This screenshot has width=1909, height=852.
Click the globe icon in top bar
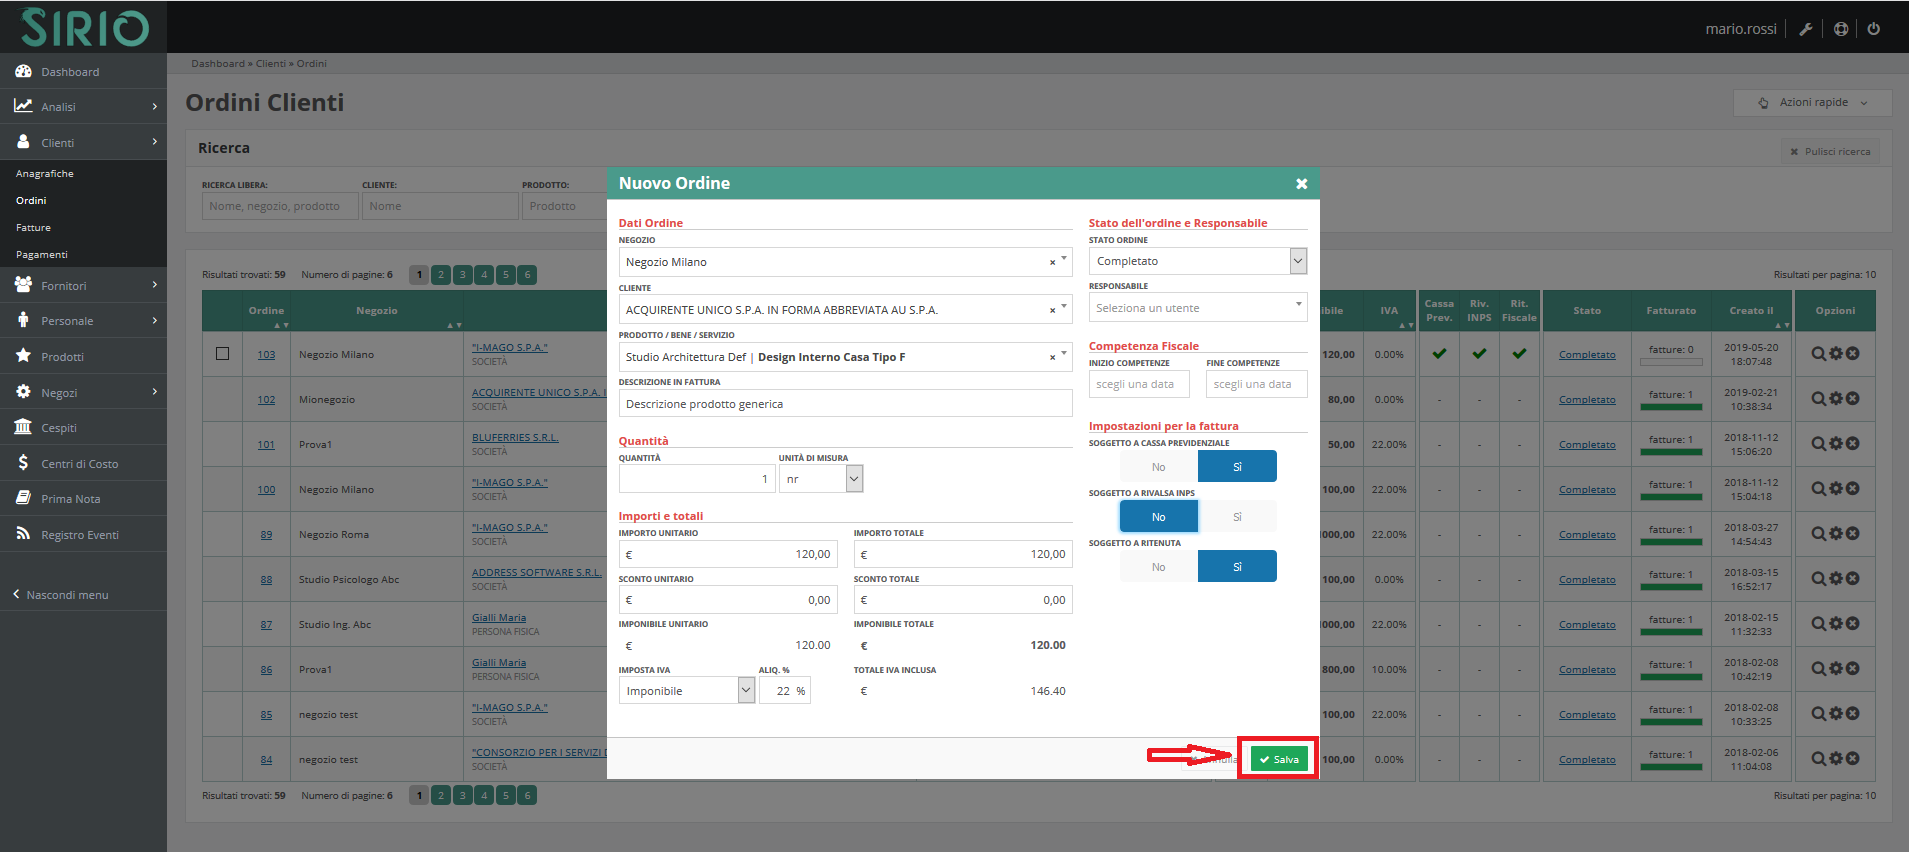point(1840,29)
